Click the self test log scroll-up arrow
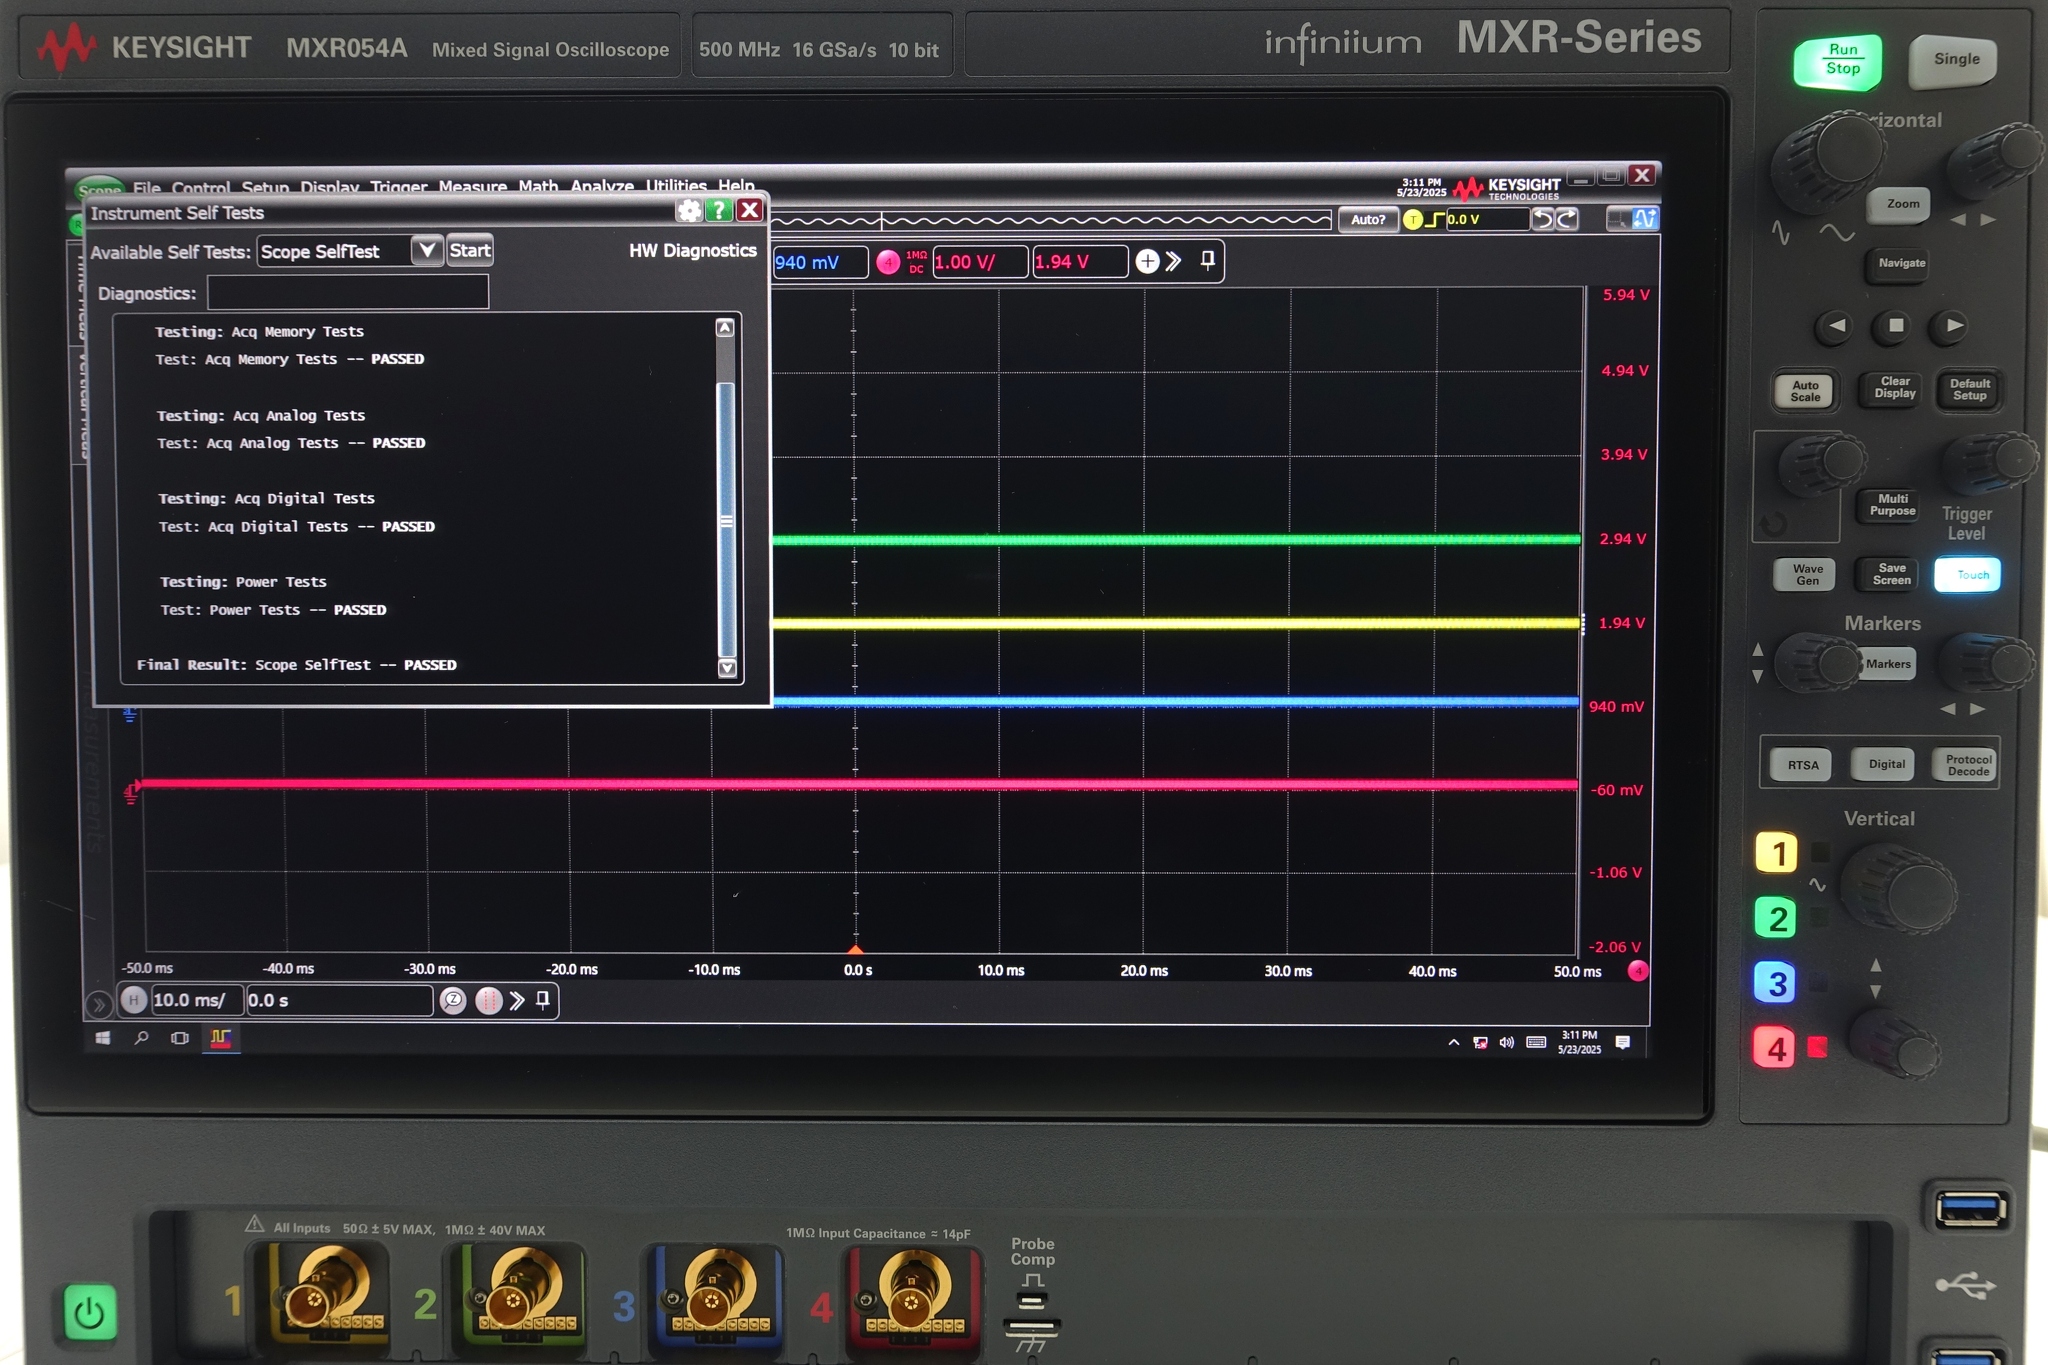The image size is (2048, 1365). pyautogui.click(x=725, y=328)
